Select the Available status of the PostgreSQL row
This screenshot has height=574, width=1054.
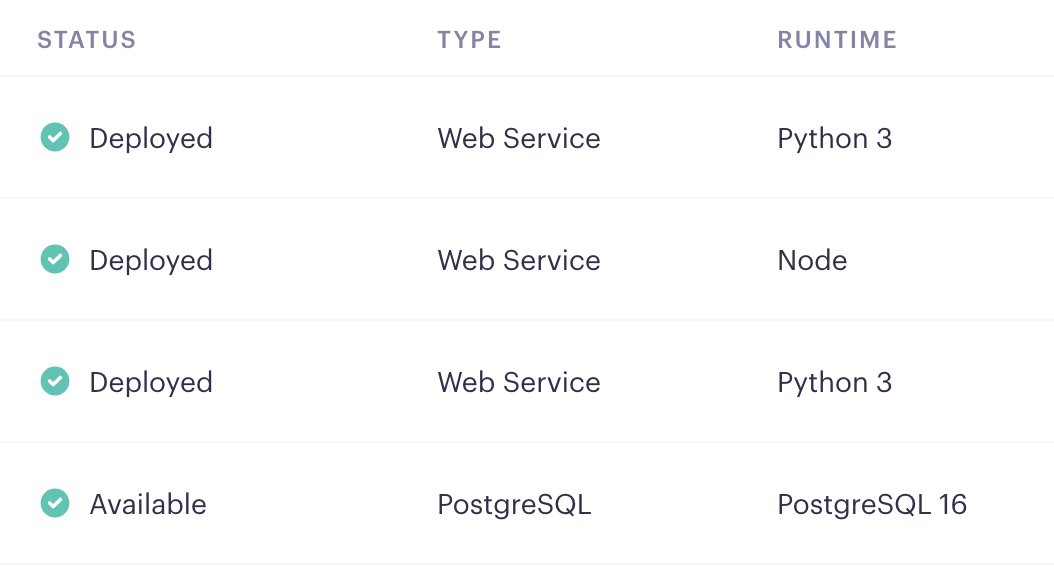tap(148, 504)
